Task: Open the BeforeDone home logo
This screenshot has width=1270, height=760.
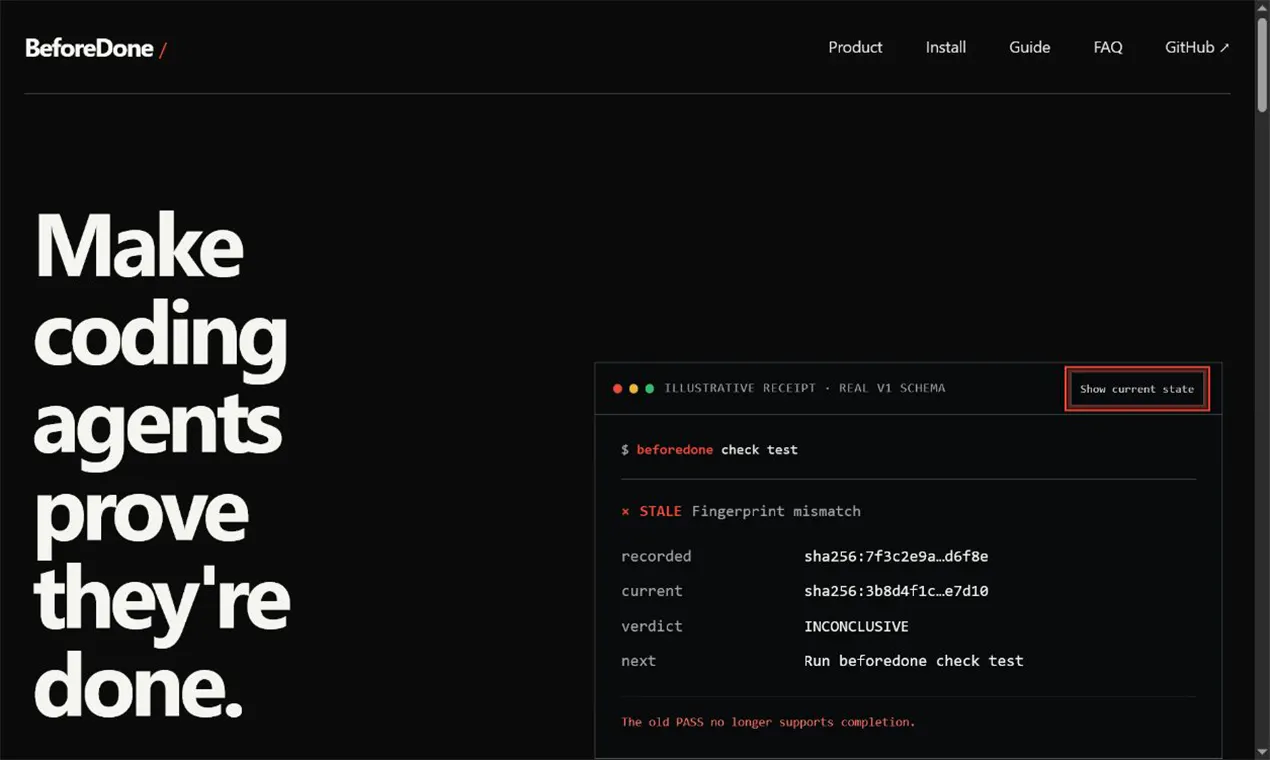Action: point(95,48)
